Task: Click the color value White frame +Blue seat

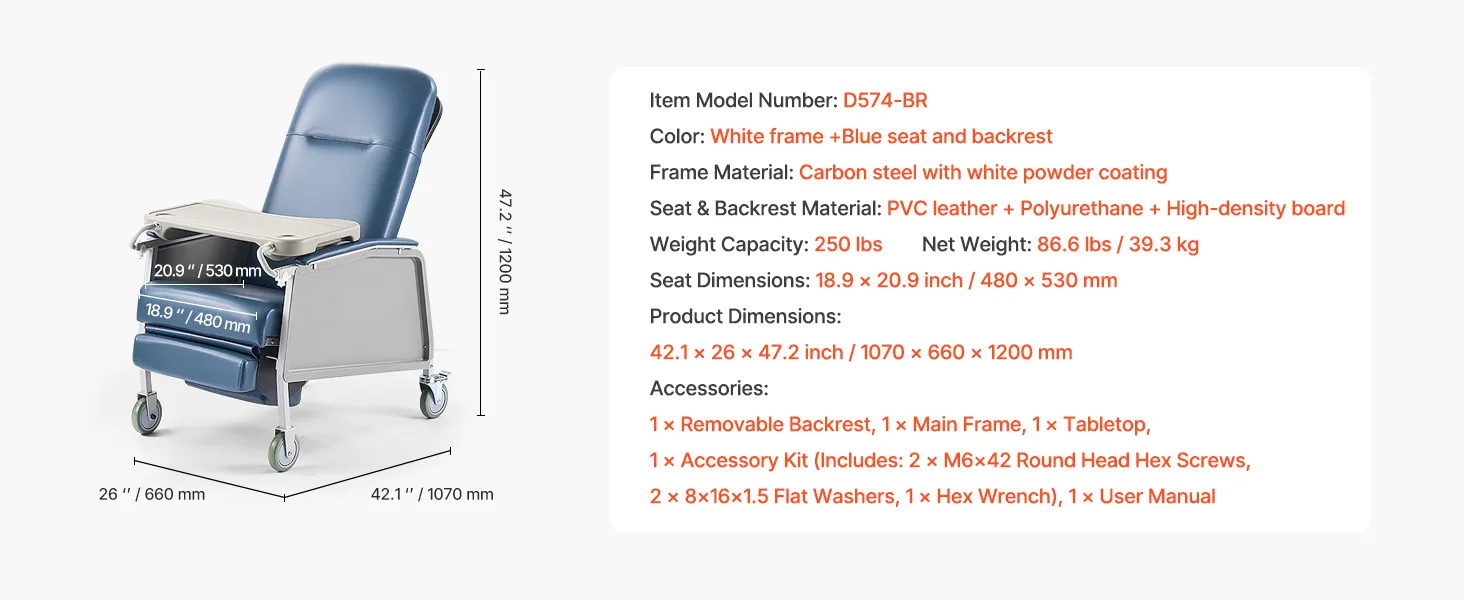Action: tap(881, 136)
